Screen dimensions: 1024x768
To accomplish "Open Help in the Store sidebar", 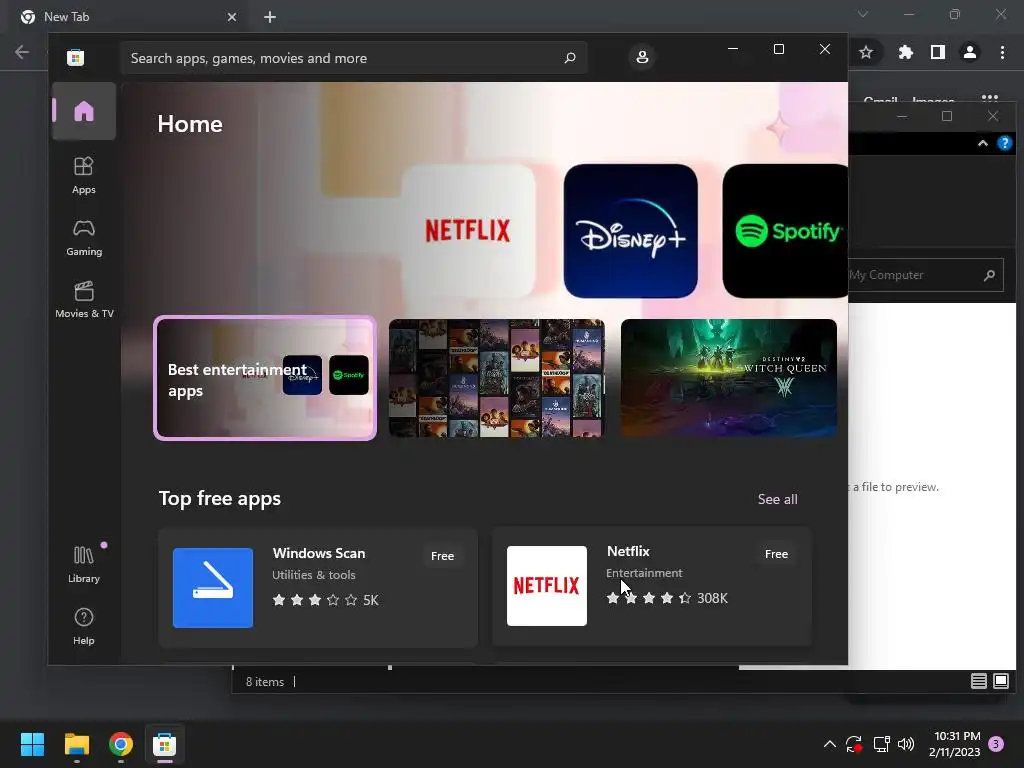I will click(84, 626).
